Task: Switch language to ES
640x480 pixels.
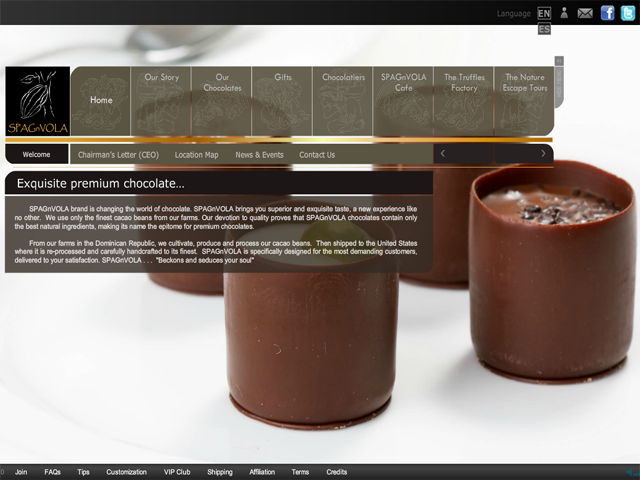Action: (544, 29)
